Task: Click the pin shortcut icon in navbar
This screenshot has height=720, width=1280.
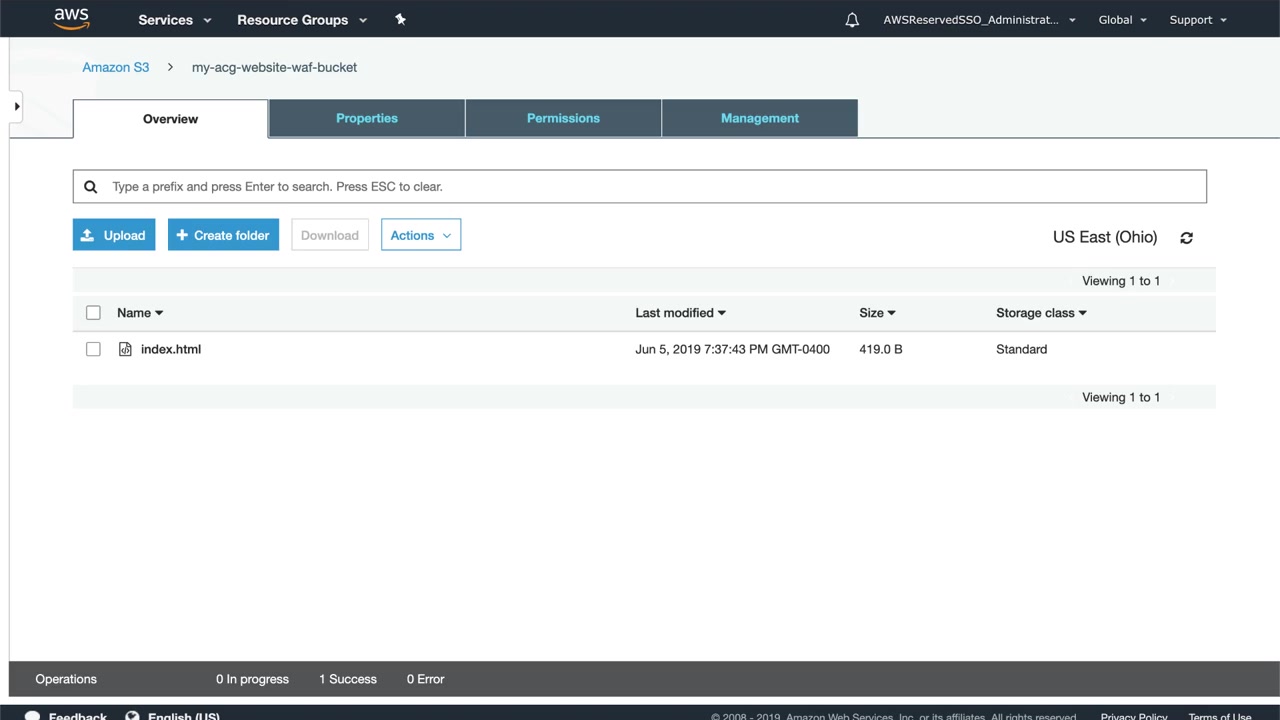Action: pos(400,19)
